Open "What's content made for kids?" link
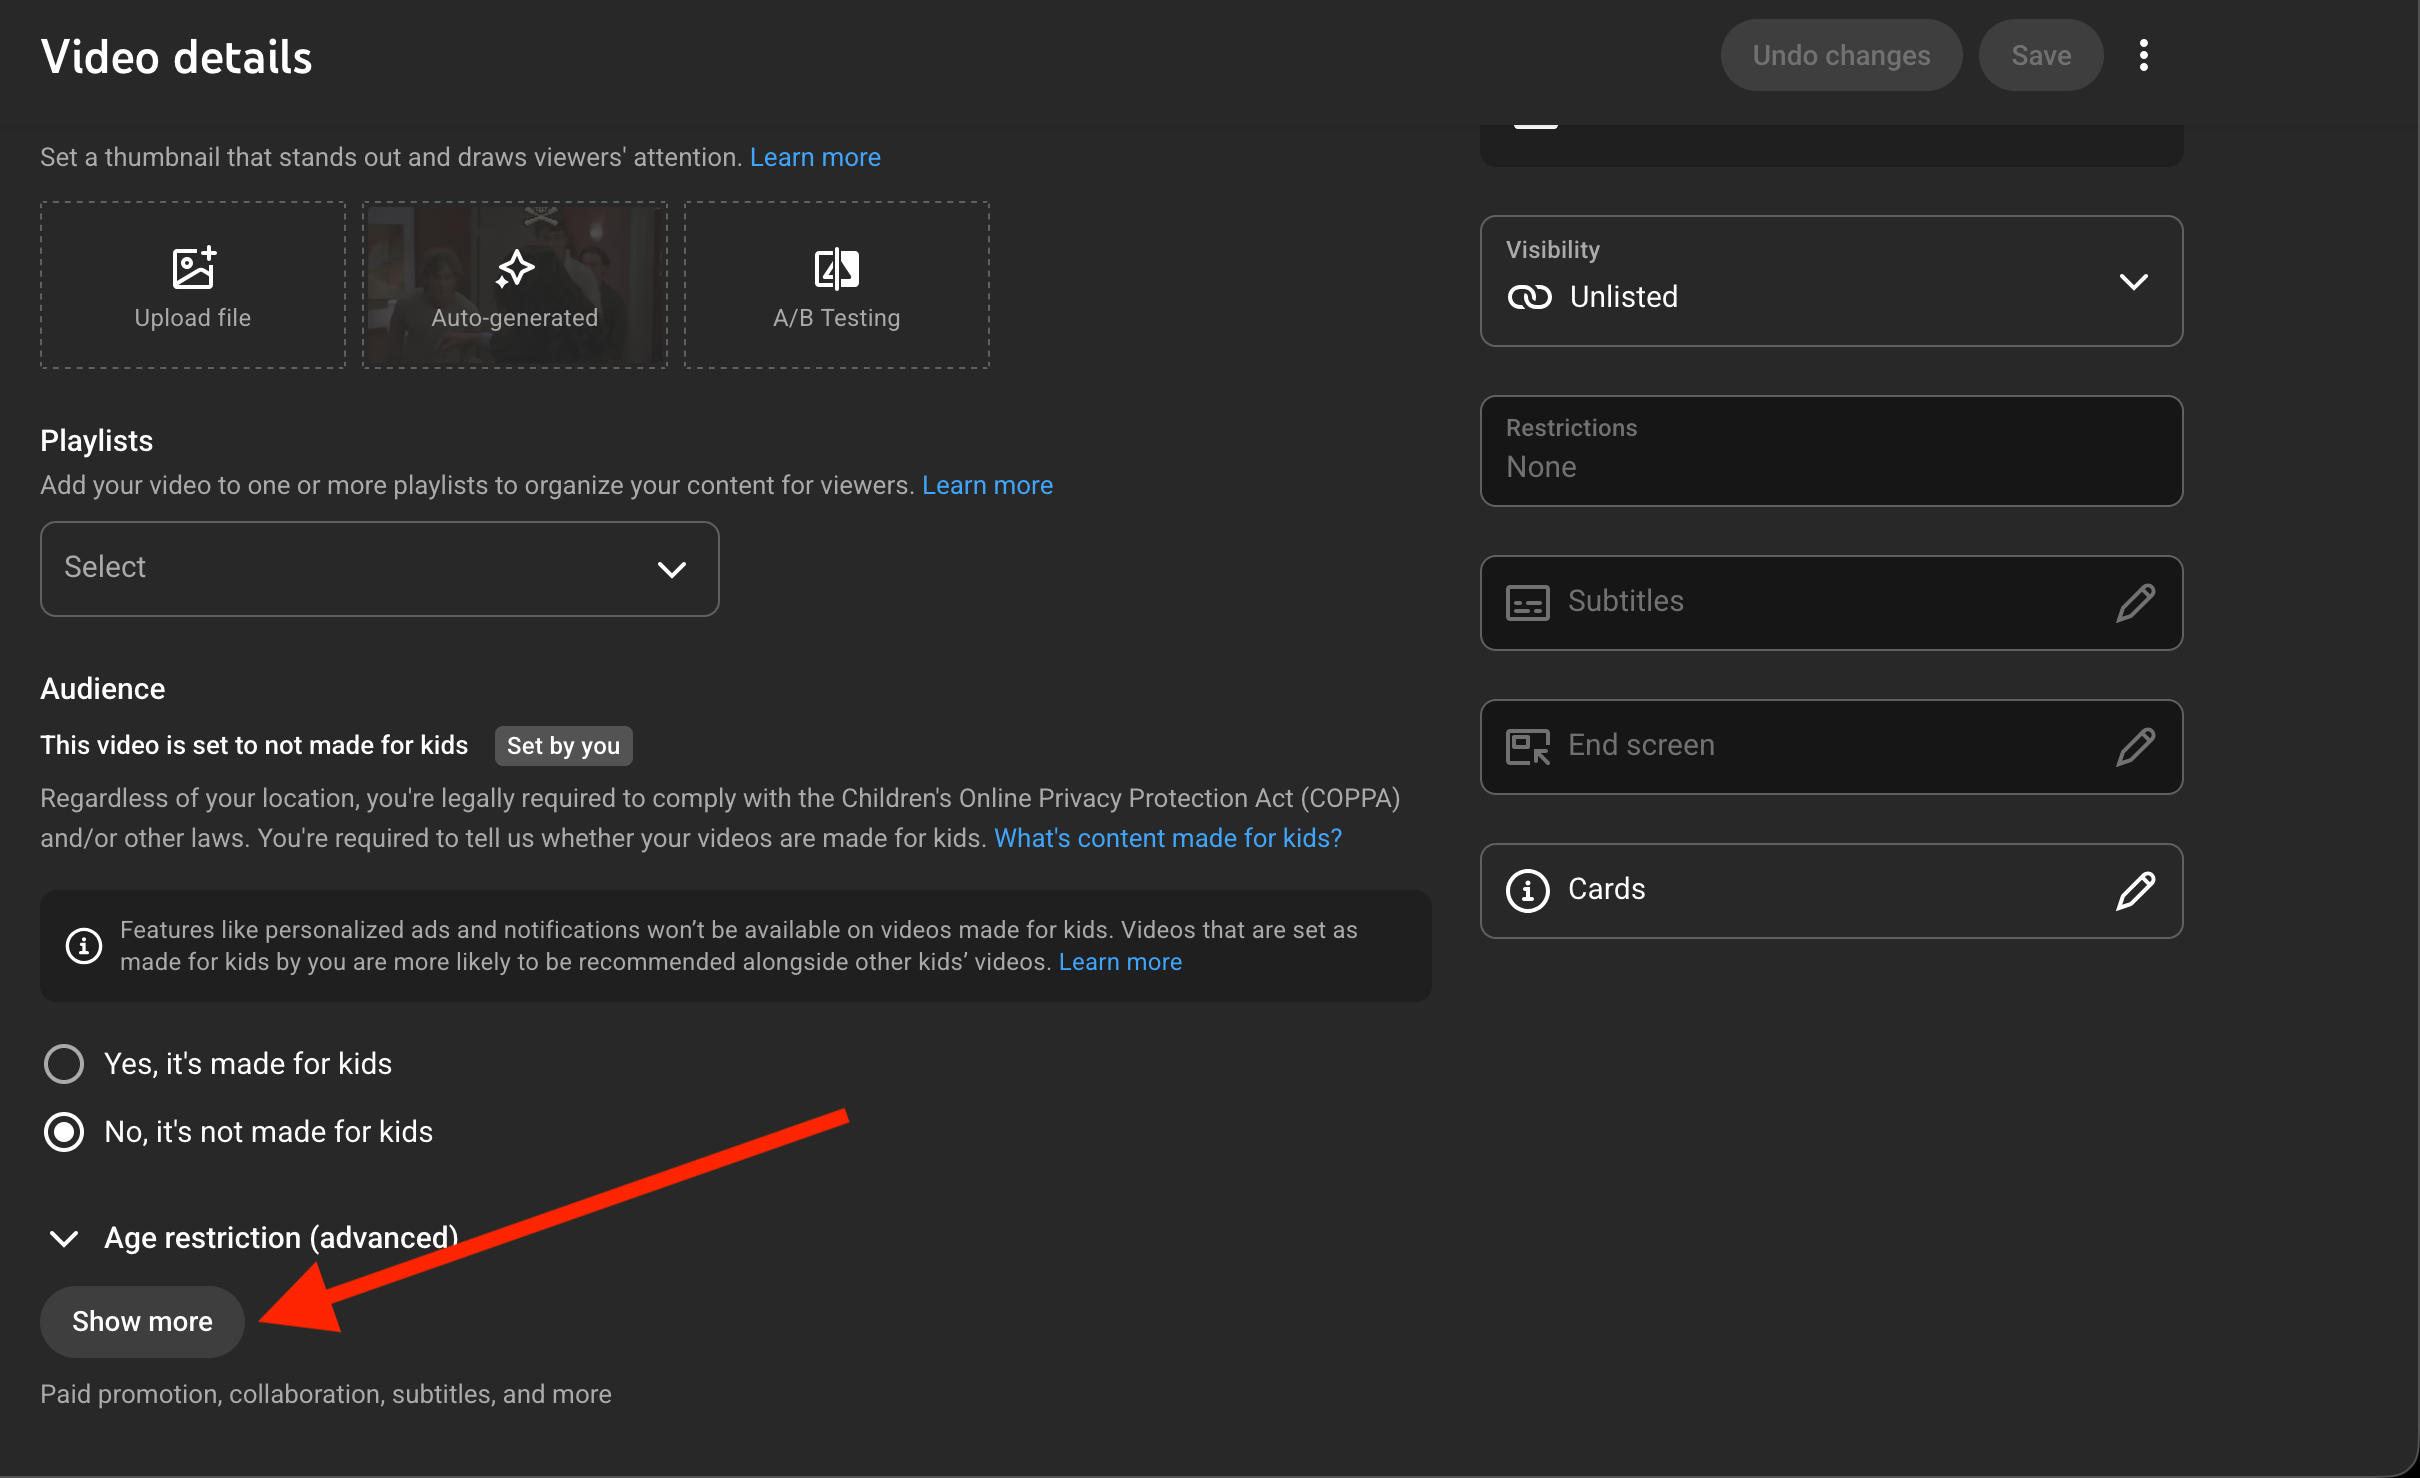 click(x=1167, y=838)
